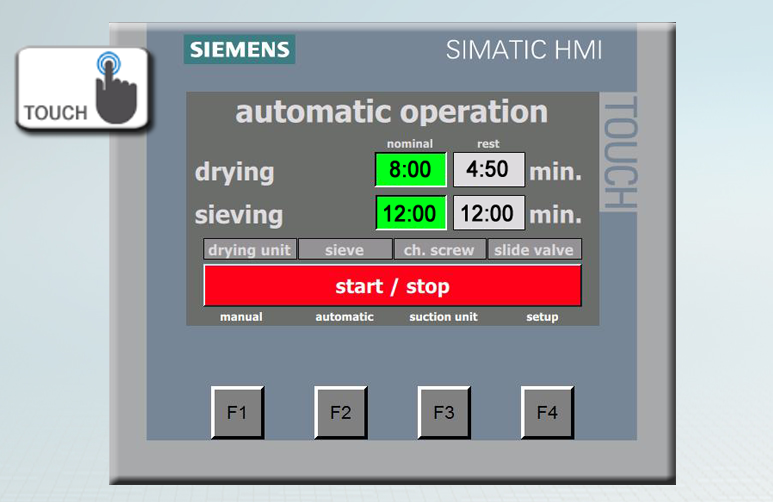Select the sieving rest time value
The height and width of the screenshot is (502, 773).
(488, 213)
